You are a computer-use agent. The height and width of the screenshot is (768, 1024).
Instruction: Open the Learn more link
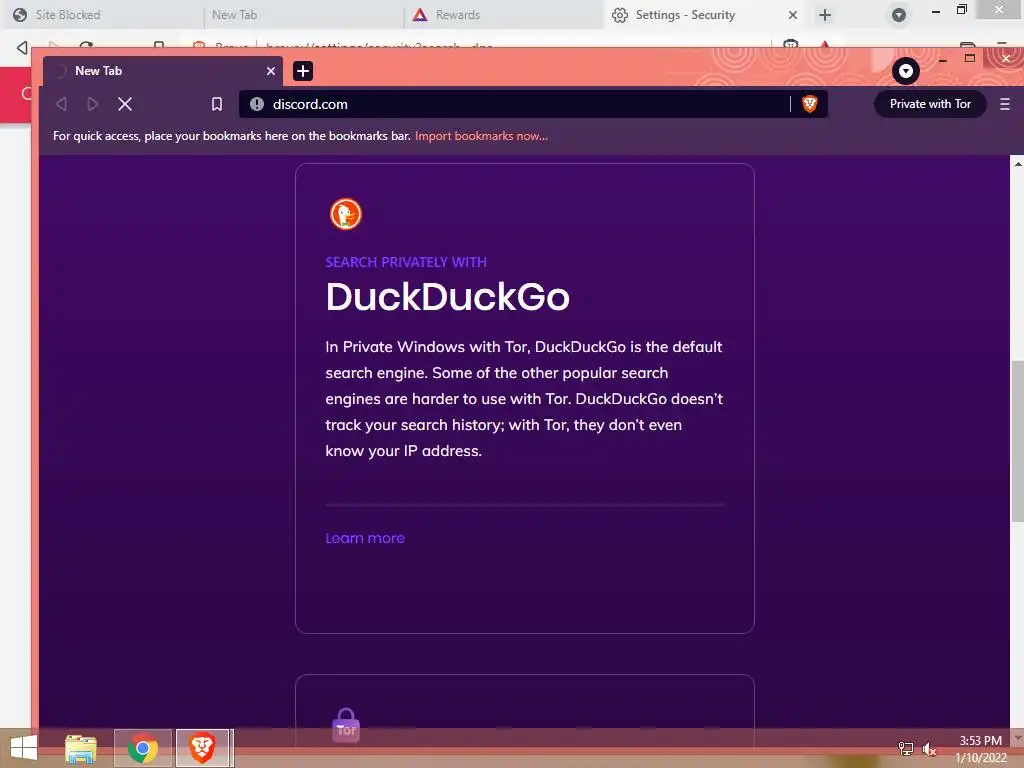(365, 538)
